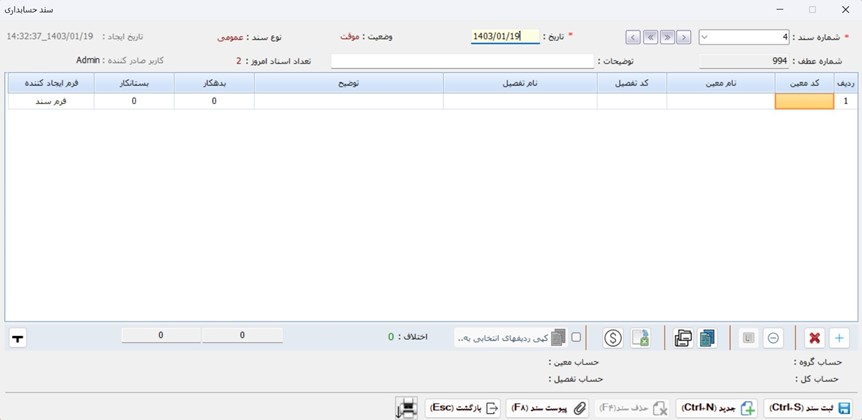Click the black T icon at toolbar end
Screen dimensions: 862x420
point(18,338)
